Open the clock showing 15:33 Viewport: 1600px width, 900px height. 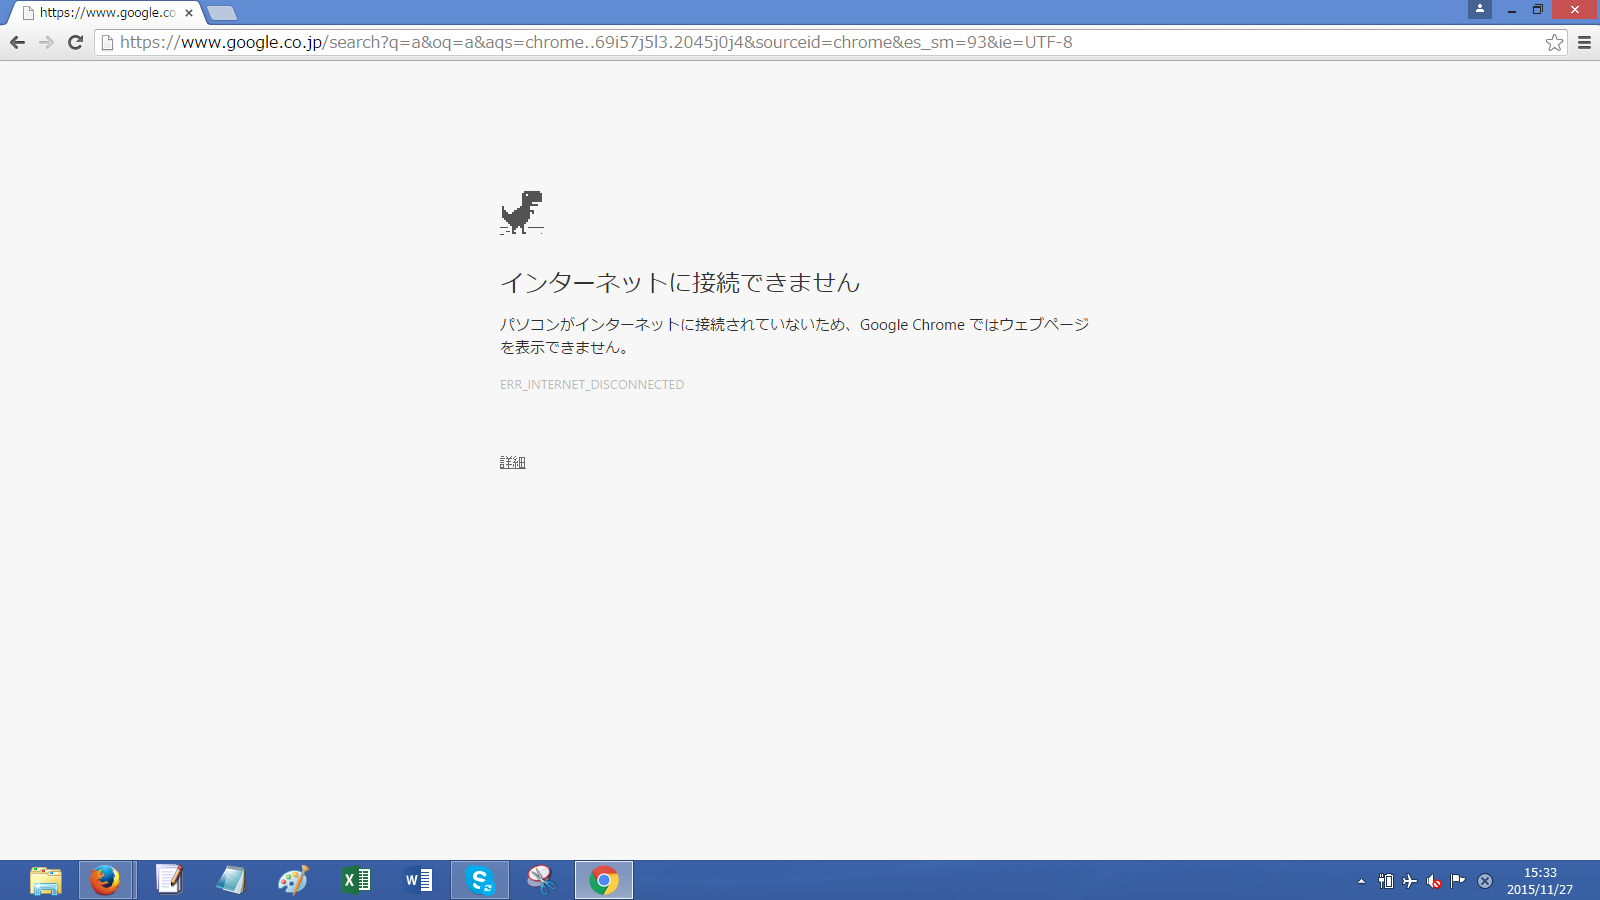coord(1540,880)
